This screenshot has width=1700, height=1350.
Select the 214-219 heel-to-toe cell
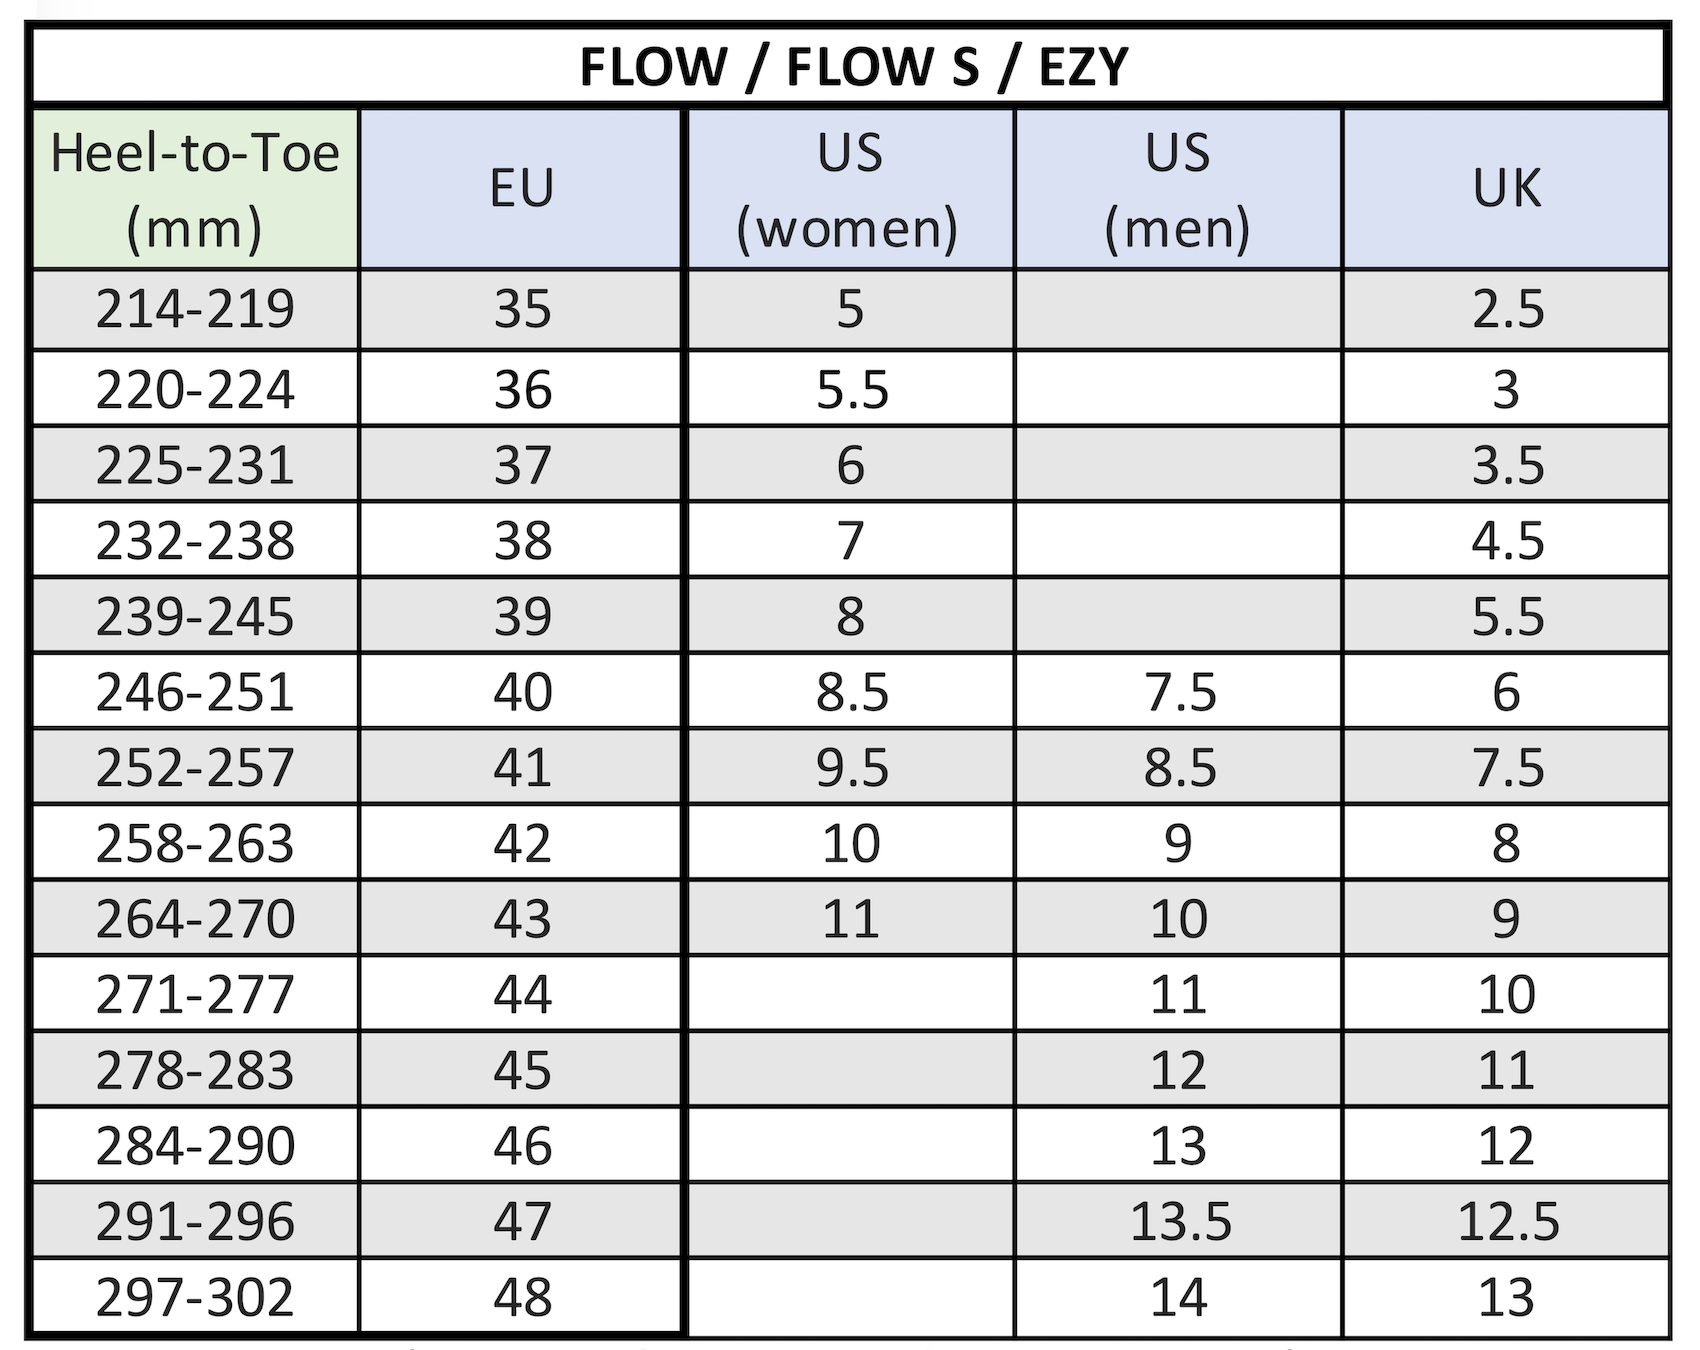195,309
